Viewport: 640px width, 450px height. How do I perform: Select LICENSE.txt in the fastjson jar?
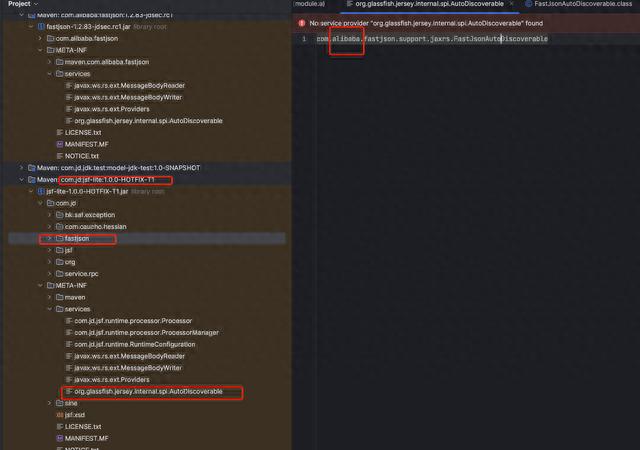(83, 133)
